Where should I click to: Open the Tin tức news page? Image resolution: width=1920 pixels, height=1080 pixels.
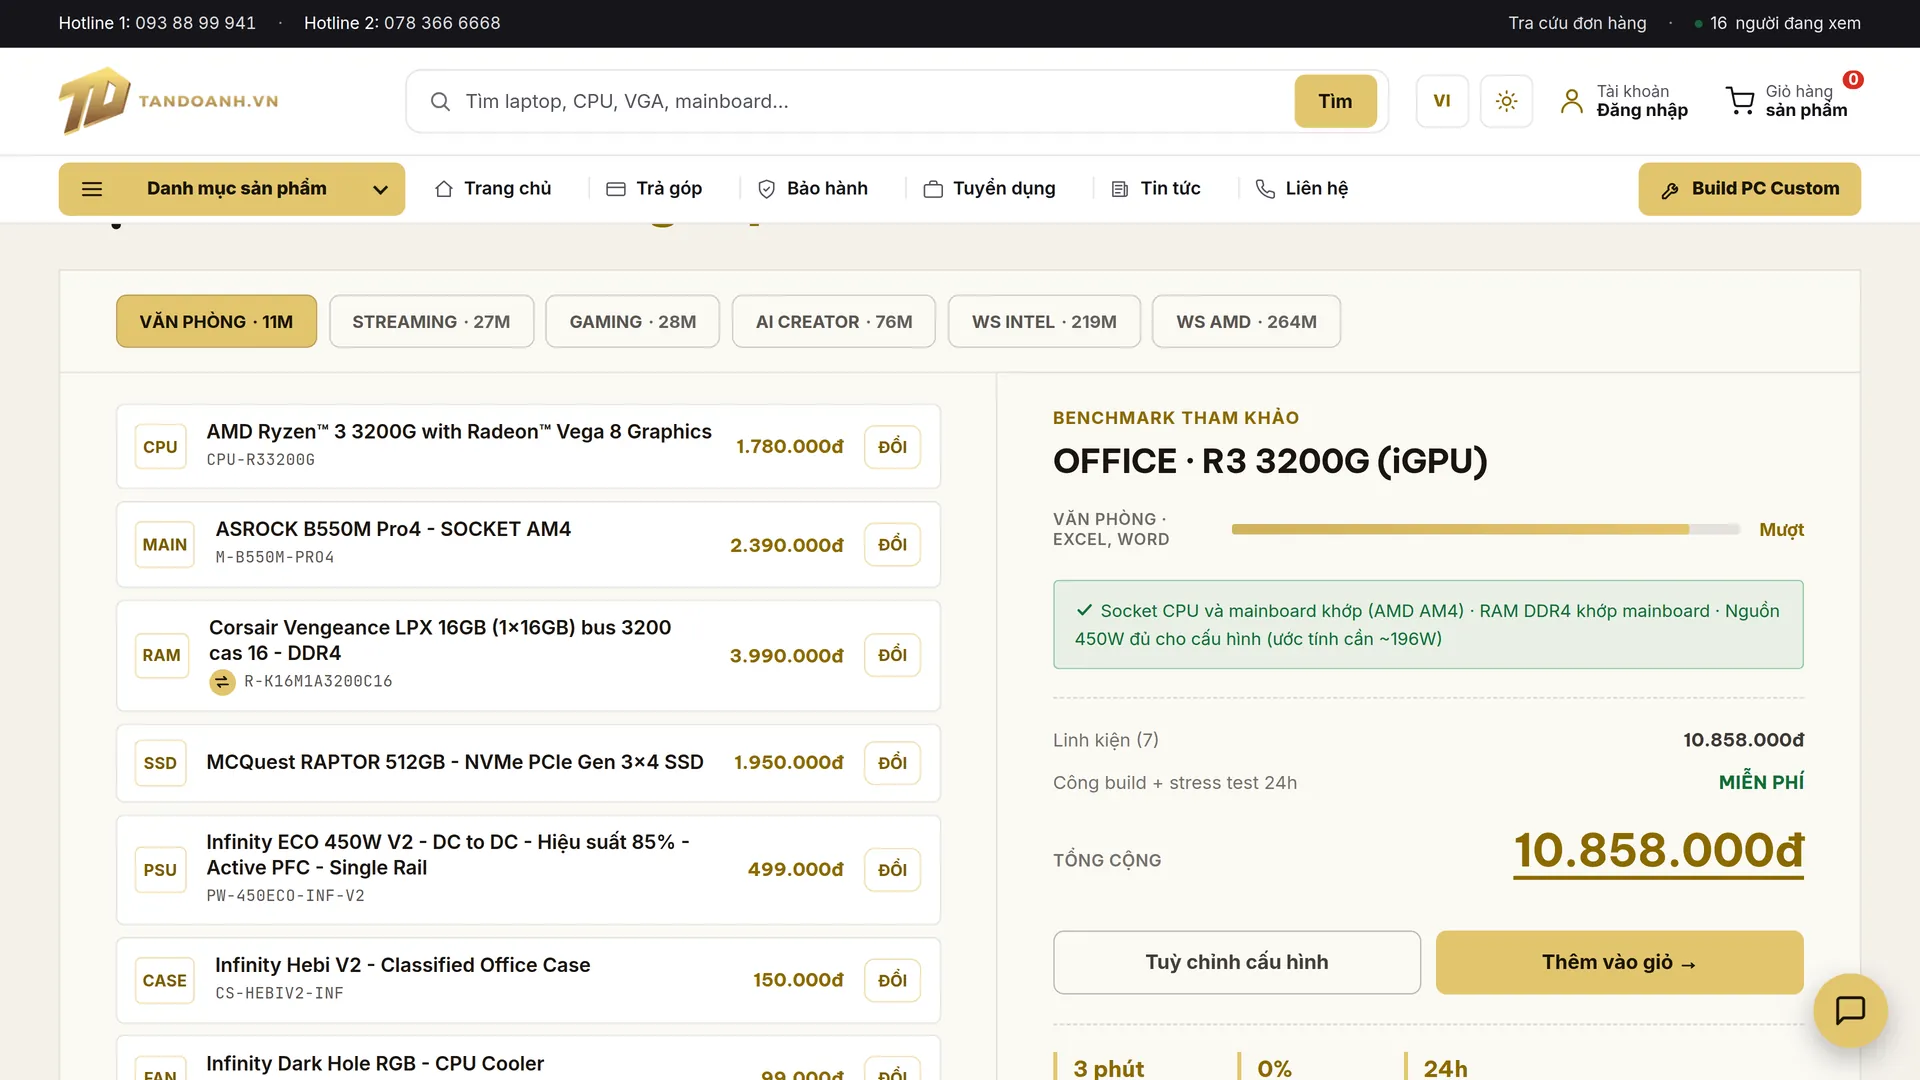(x=1155, y=189)
